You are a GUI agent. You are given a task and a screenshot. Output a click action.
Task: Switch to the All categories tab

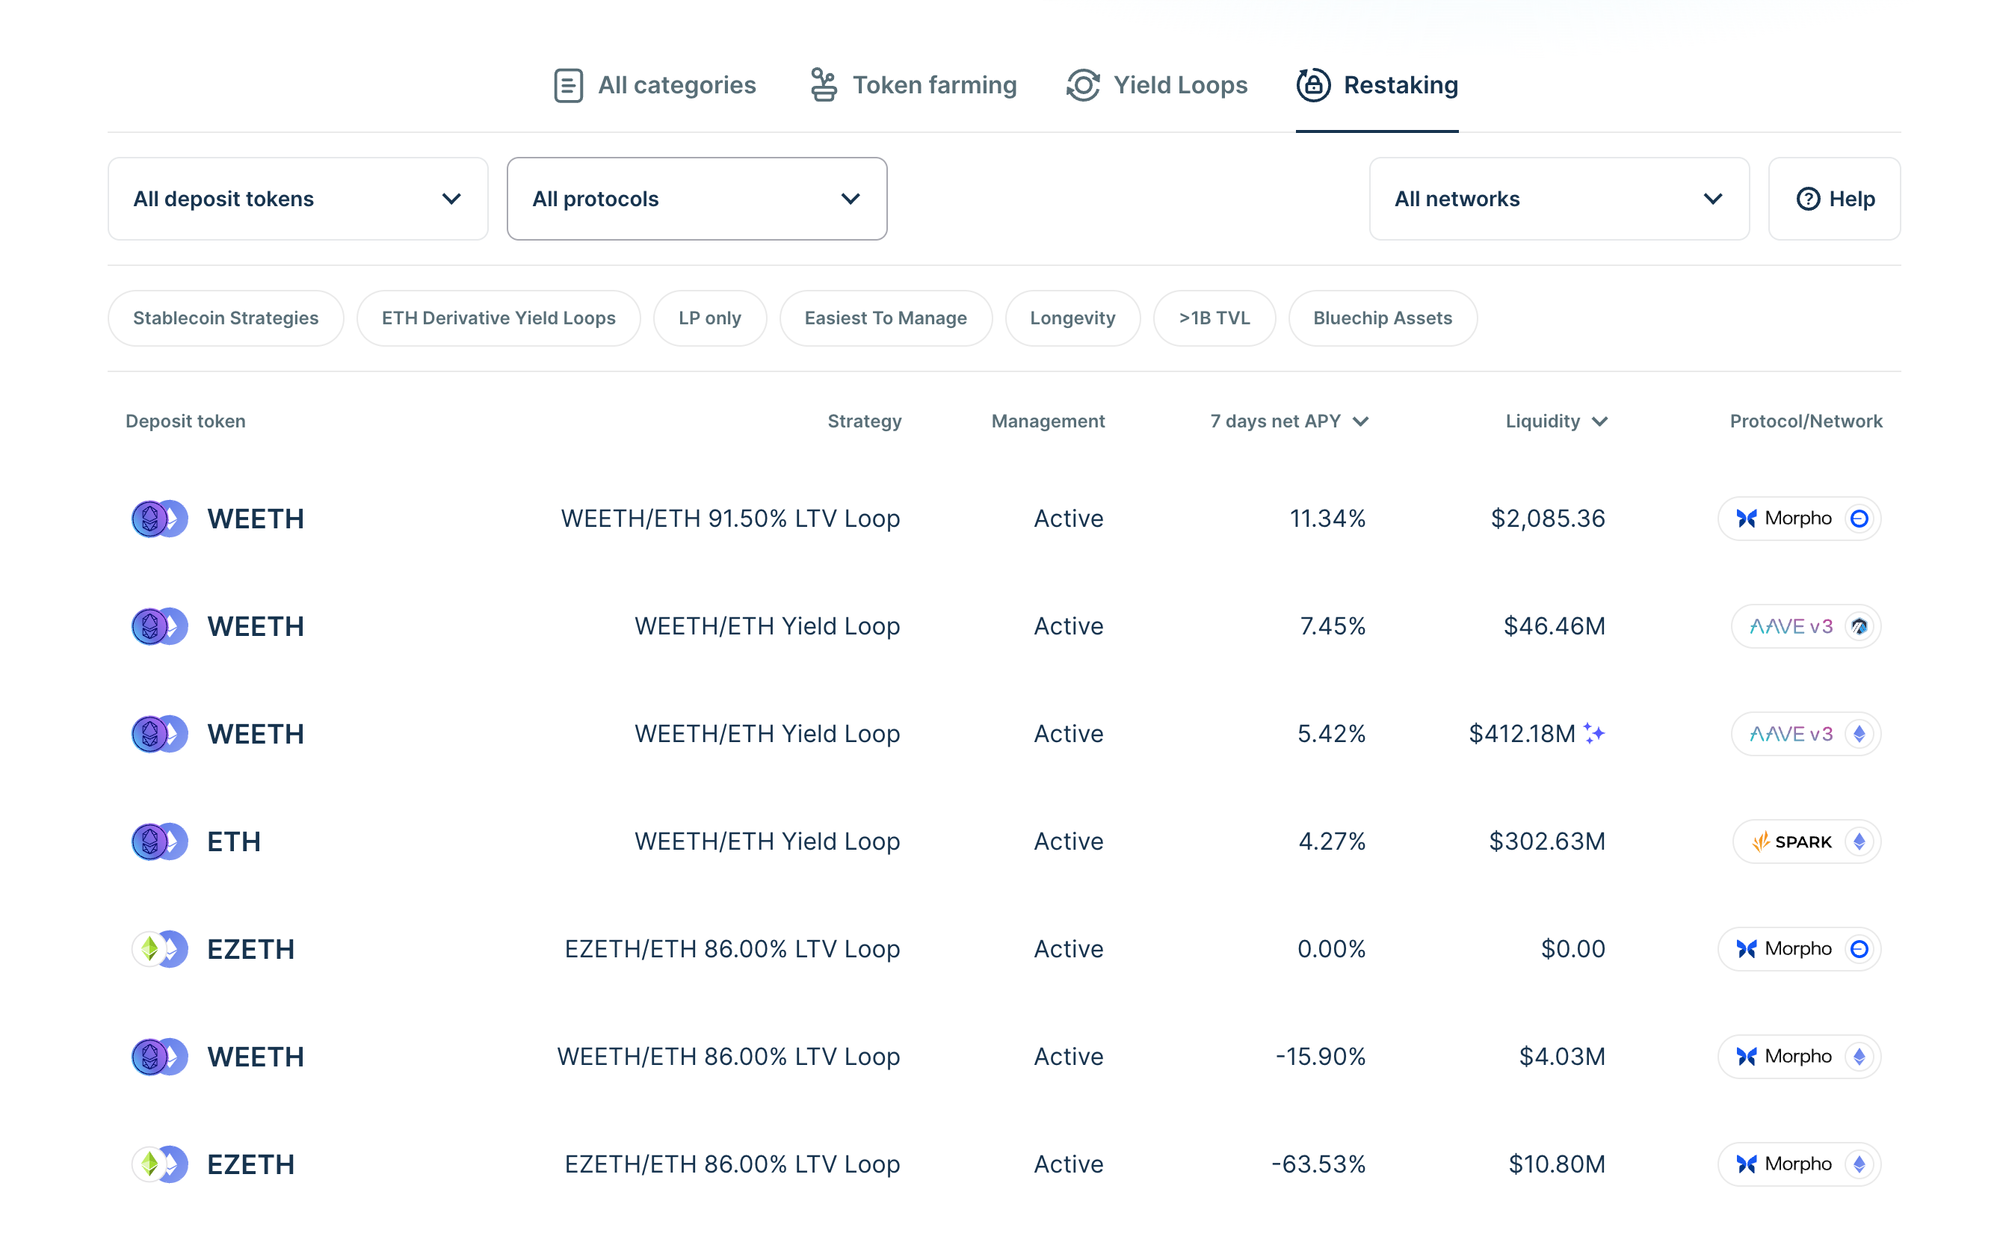coord(676,85)
